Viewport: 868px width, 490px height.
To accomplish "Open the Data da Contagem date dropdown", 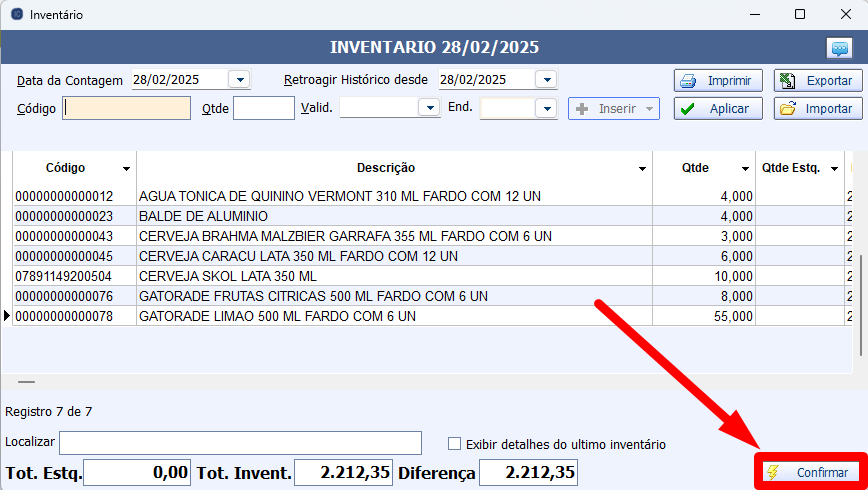I will (240, 80).
